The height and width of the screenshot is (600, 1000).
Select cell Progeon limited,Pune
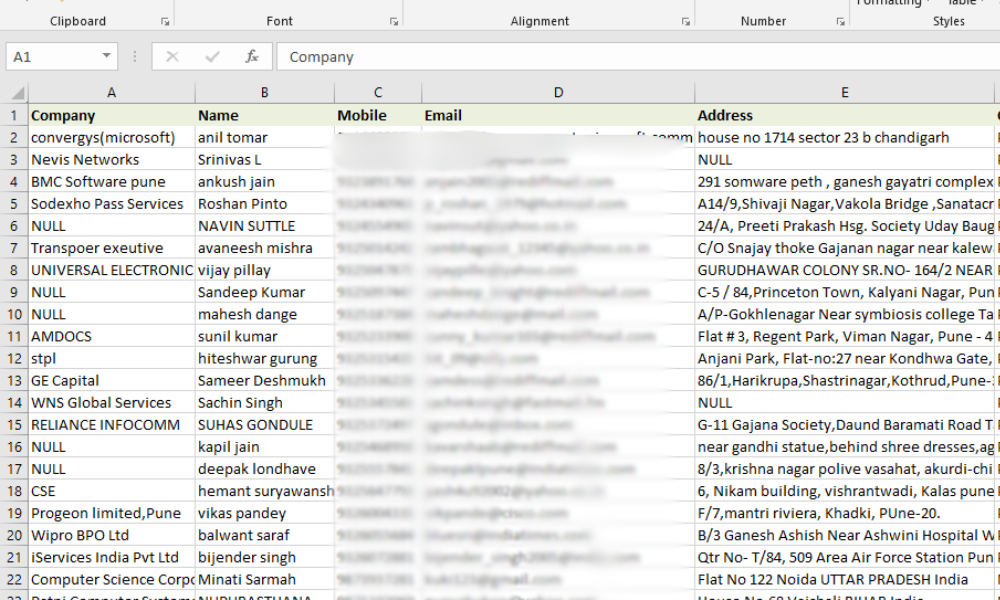click(x=112, y=513)
